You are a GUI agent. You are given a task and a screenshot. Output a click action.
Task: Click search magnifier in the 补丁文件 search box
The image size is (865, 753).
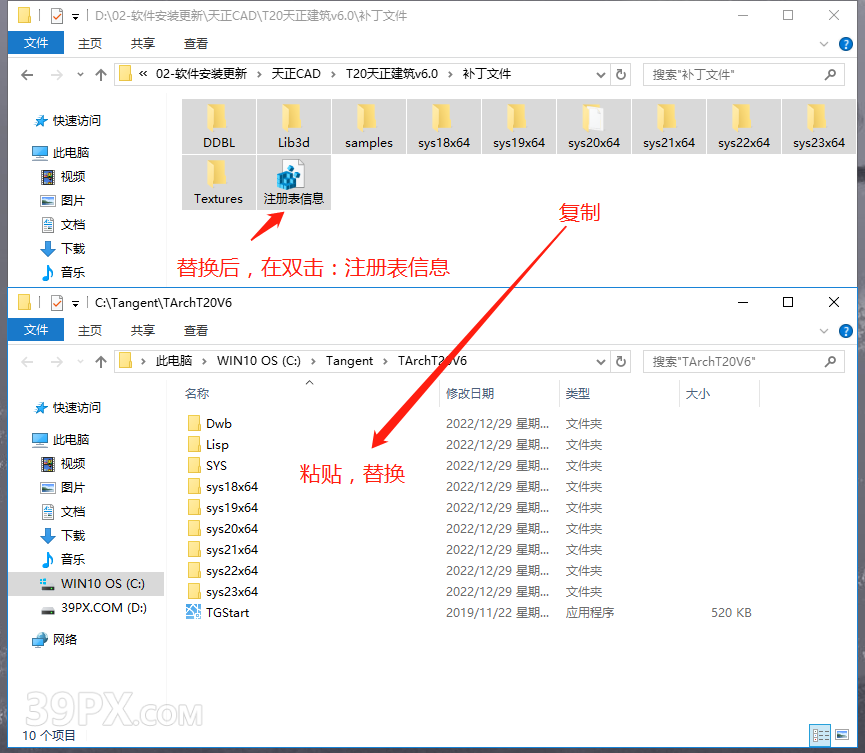830,74
